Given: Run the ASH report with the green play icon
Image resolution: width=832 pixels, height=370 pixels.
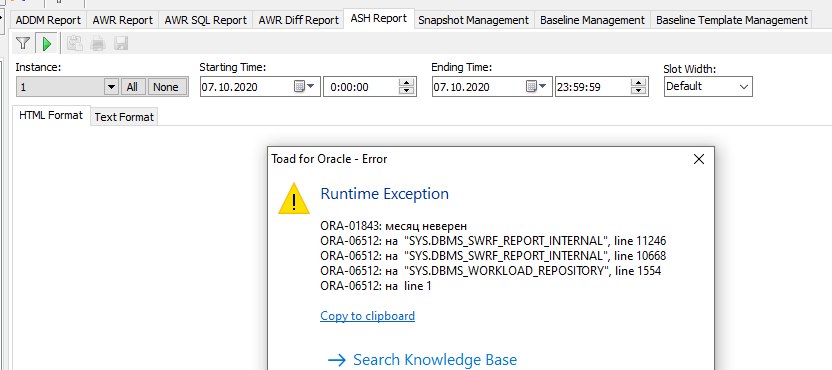Looking at the screenshot, I should tap(47, 44).
